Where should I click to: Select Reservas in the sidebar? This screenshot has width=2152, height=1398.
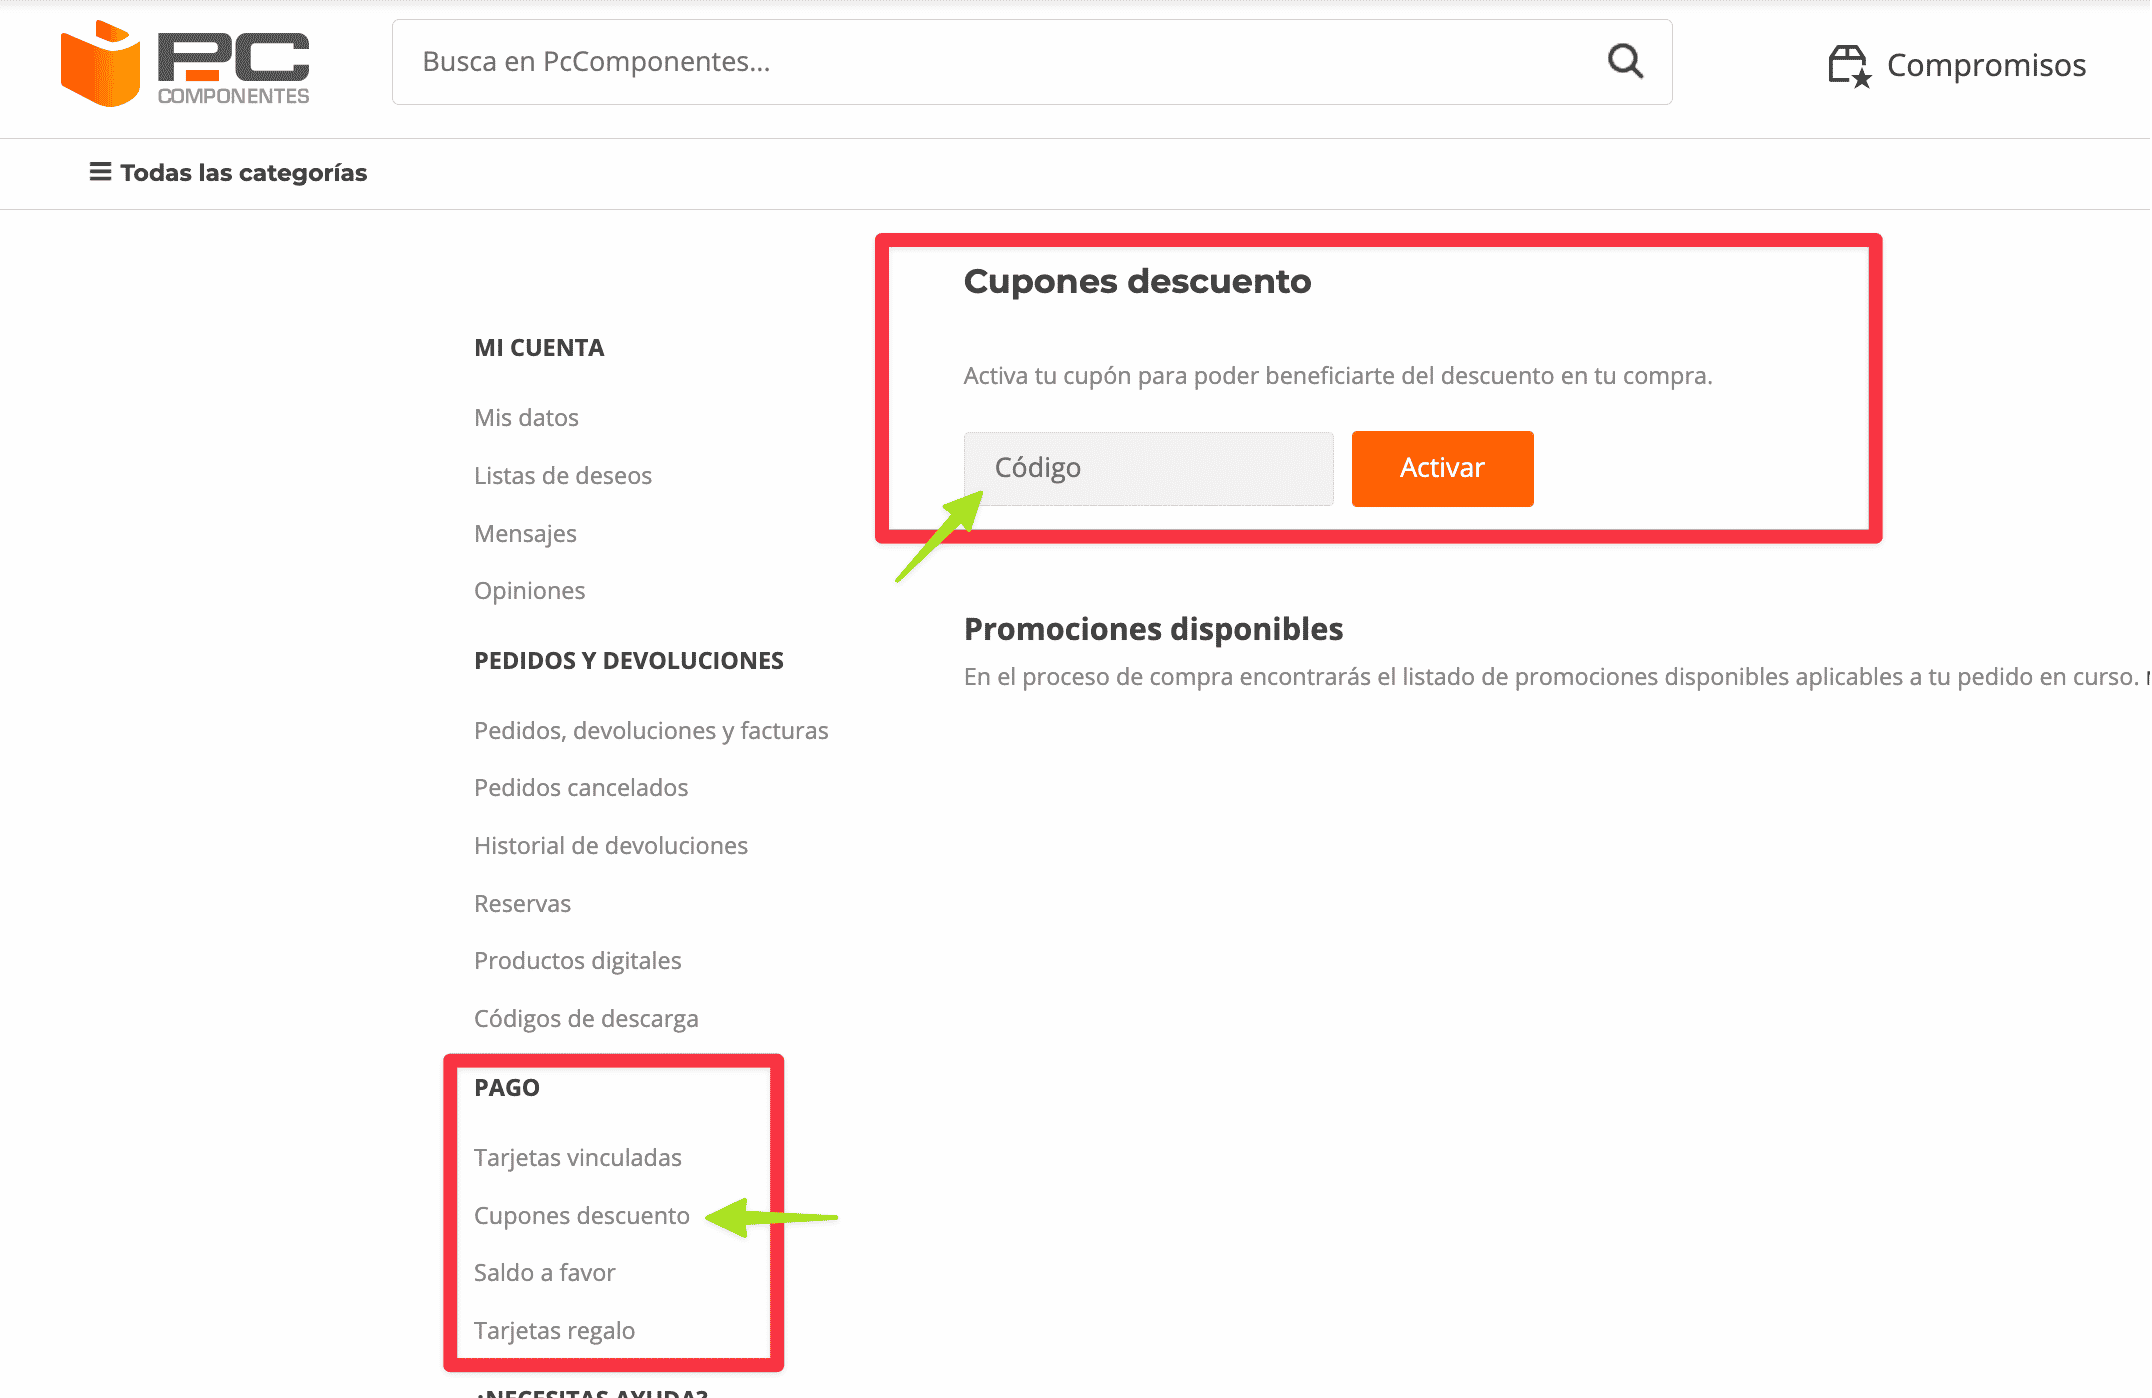(x=522, y=903)
